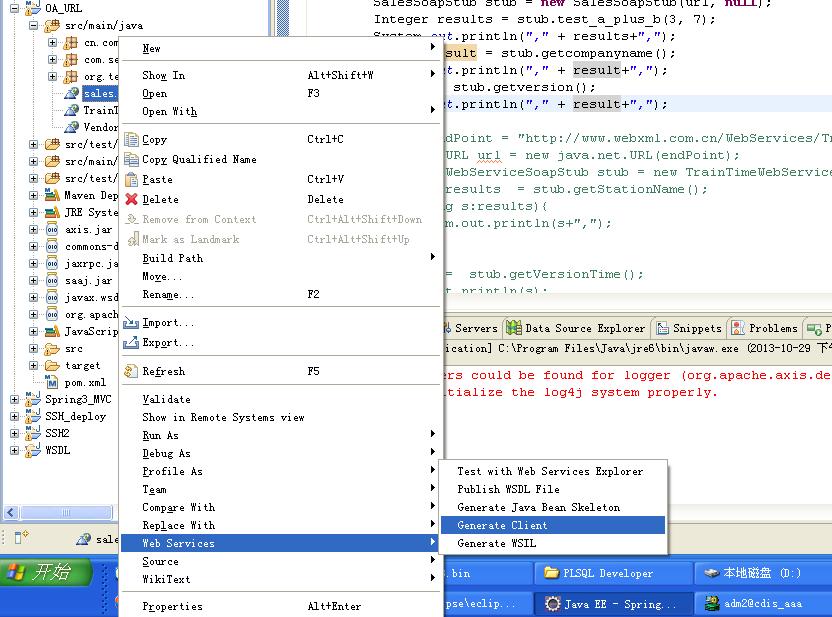Expand the Spring3_MVC project node
Screen dimensions: 832x617
[15, 399]
